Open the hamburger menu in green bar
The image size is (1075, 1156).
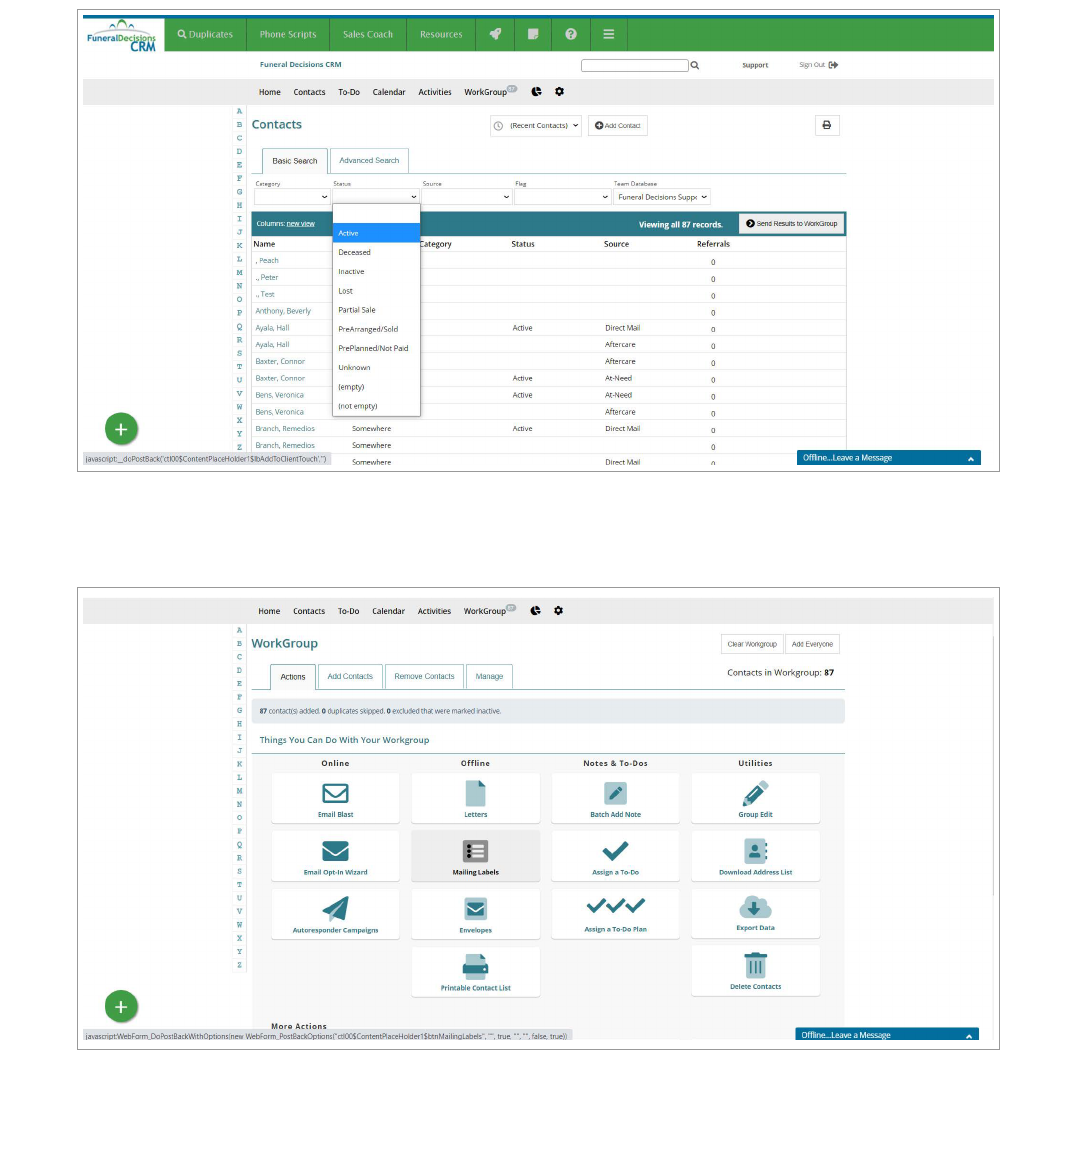(x=608, y=34)
